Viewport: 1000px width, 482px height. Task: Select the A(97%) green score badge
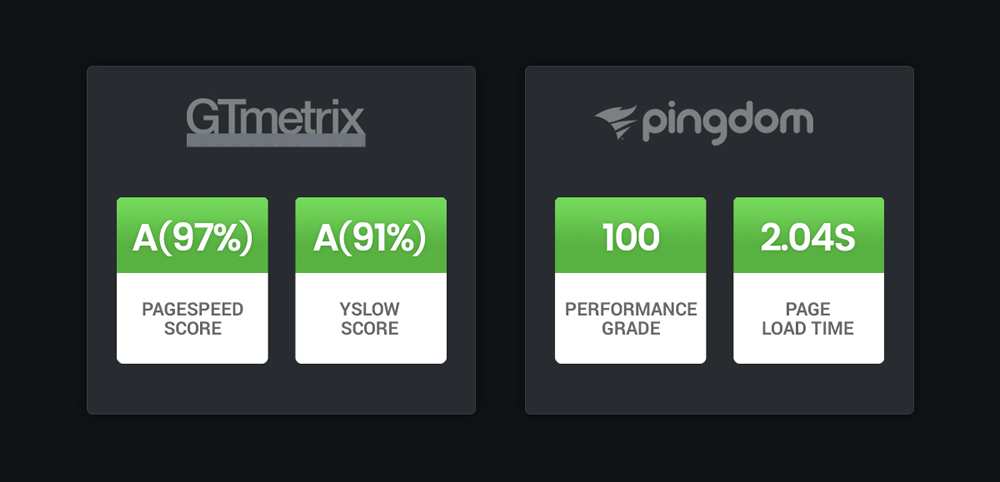pyautogui.click(x=192, y=236)
